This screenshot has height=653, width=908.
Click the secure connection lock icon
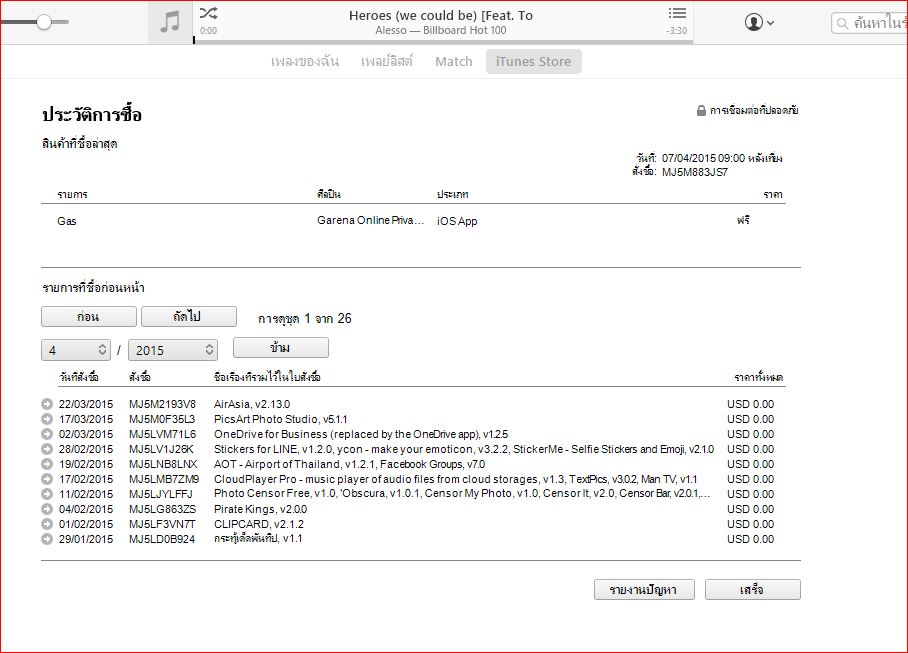pyautogui.click(x=701, y=110)
